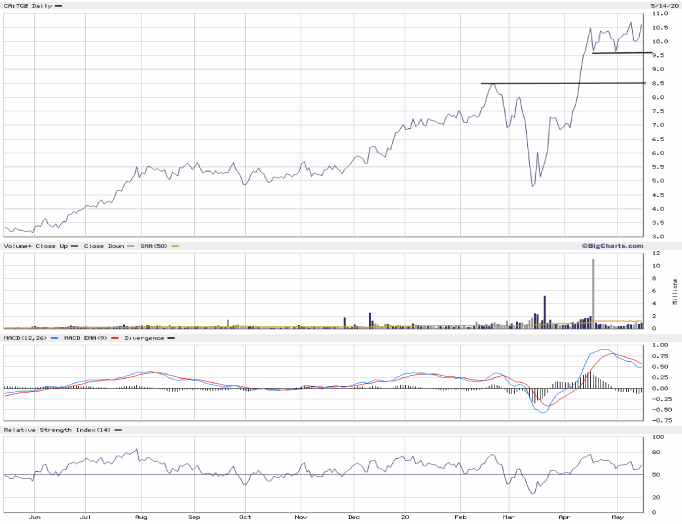The height and width of the screenshot is (524, 682).
Task: Click the SMA(50) orange legend swatch
Action: [x=175, y=245]
